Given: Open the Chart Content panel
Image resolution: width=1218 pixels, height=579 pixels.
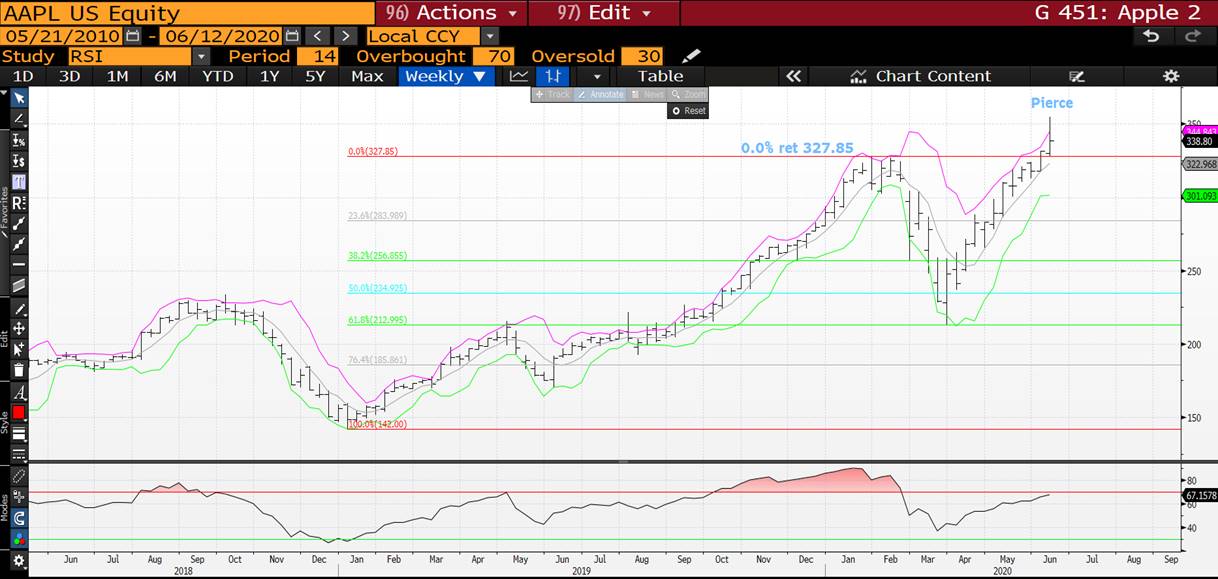Looking at the screenshot, I should (920, 76).
